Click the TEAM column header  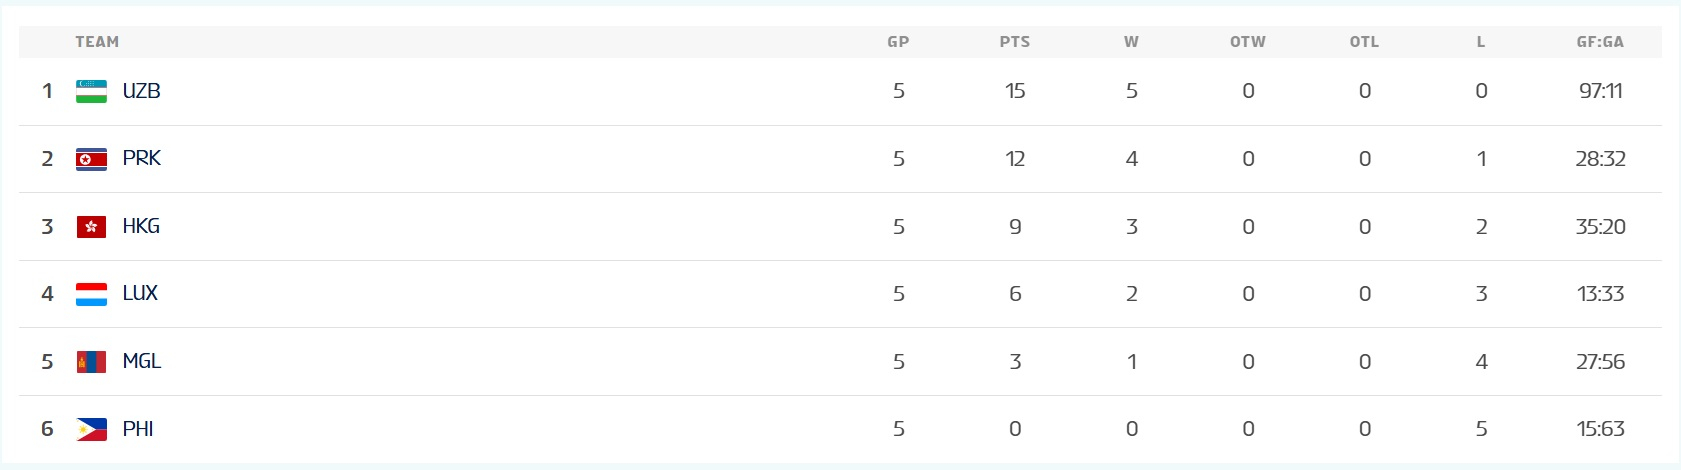click(97, 42)
